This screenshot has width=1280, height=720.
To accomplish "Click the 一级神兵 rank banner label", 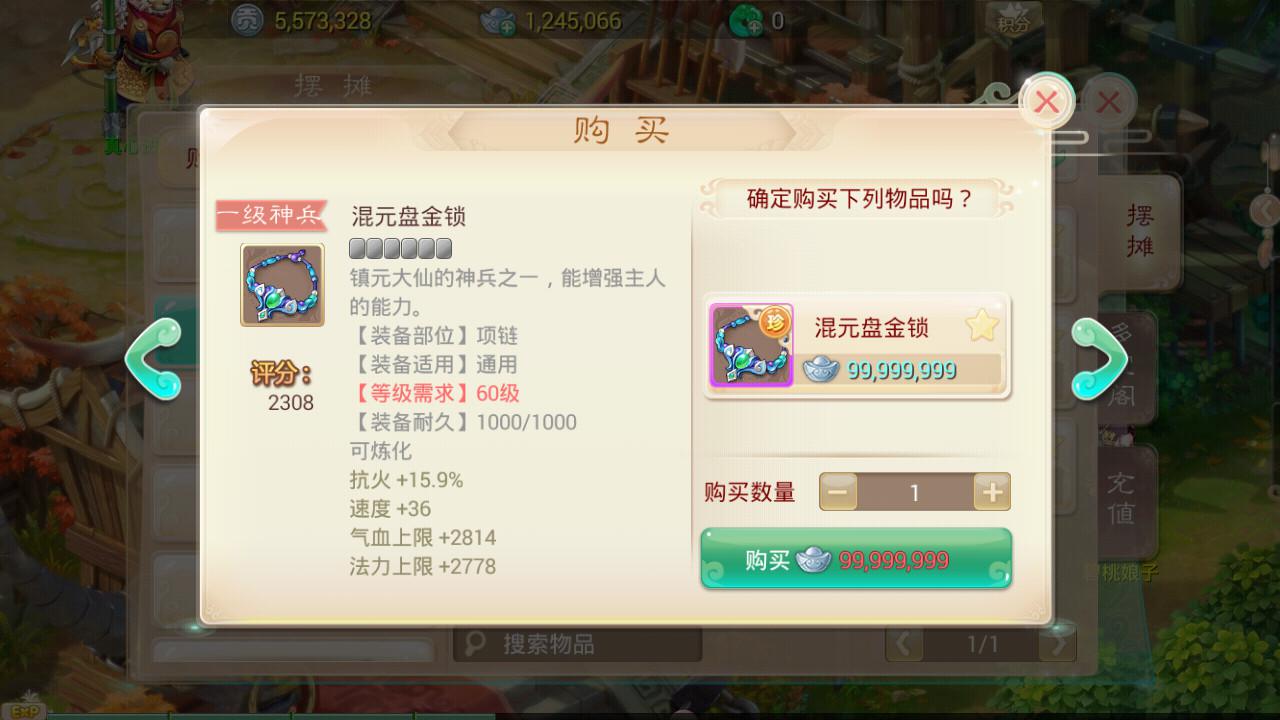I will coord(272,215).
